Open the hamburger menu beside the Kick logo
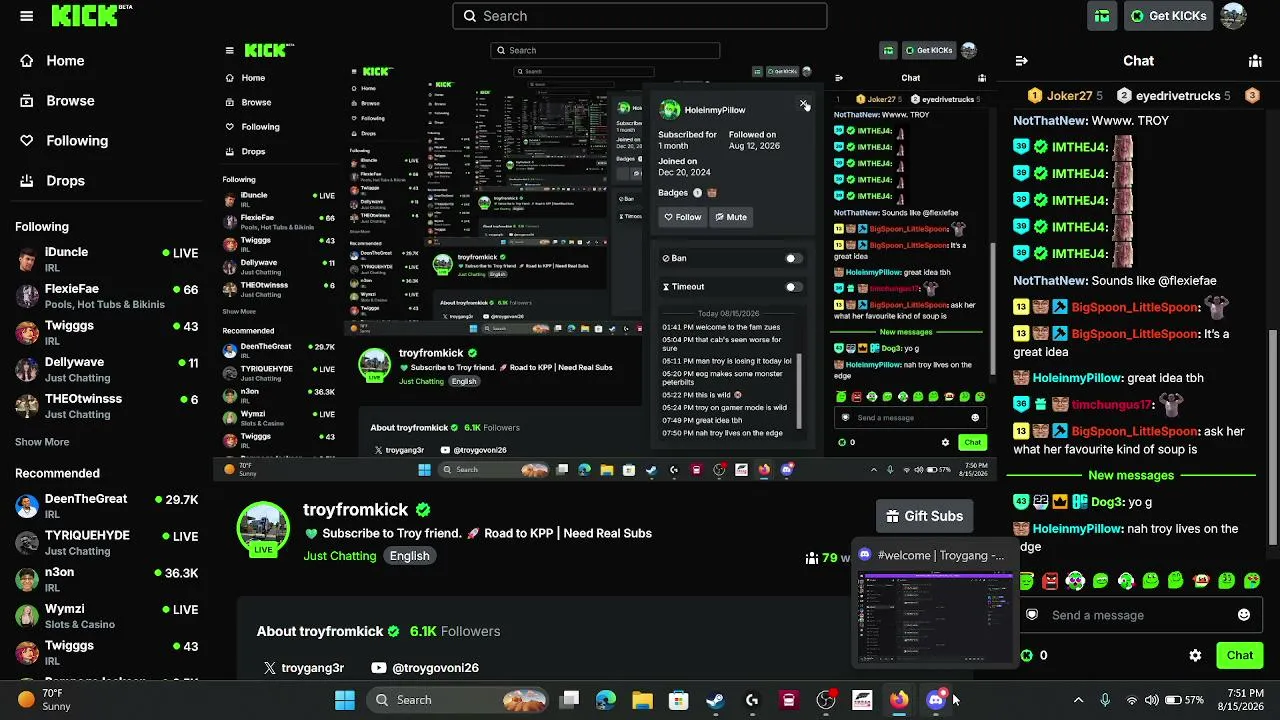 point(27,16)
